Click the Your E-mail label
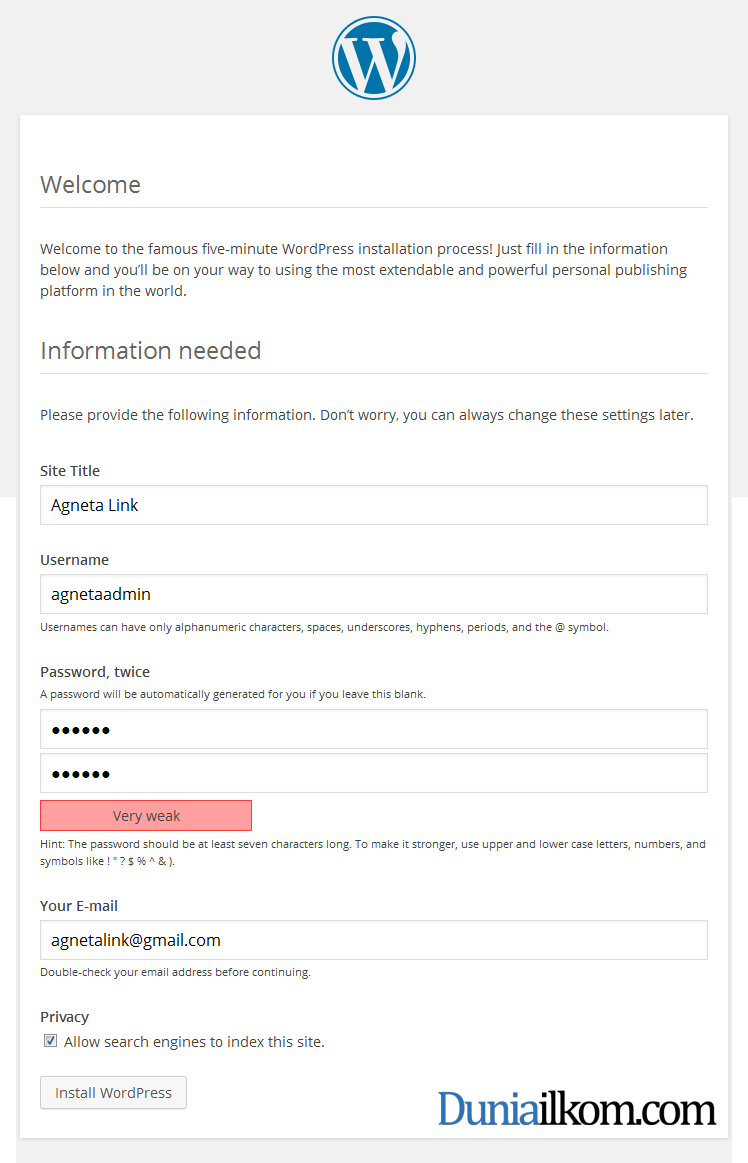Viewport: 748px width, 1163px height. click(x=79, y=906)
